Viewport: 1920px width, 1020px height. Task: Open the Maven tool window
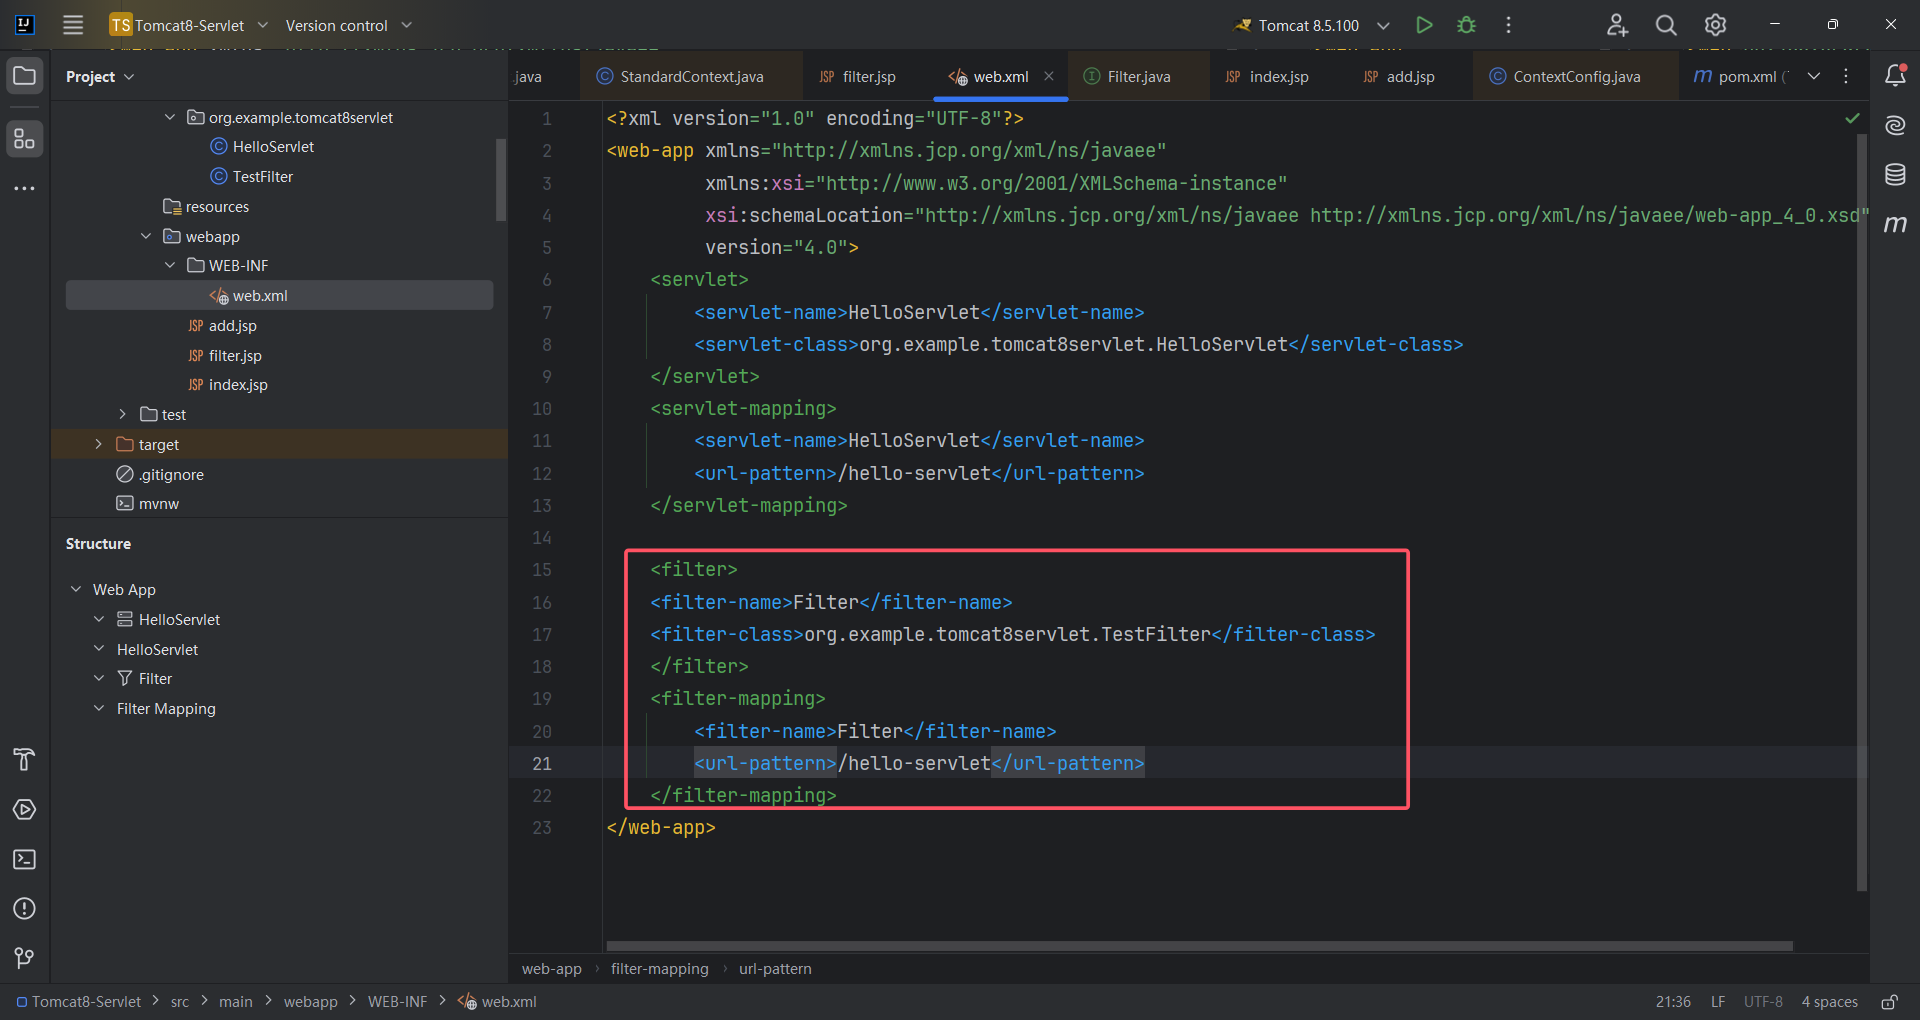point(1895,224)
